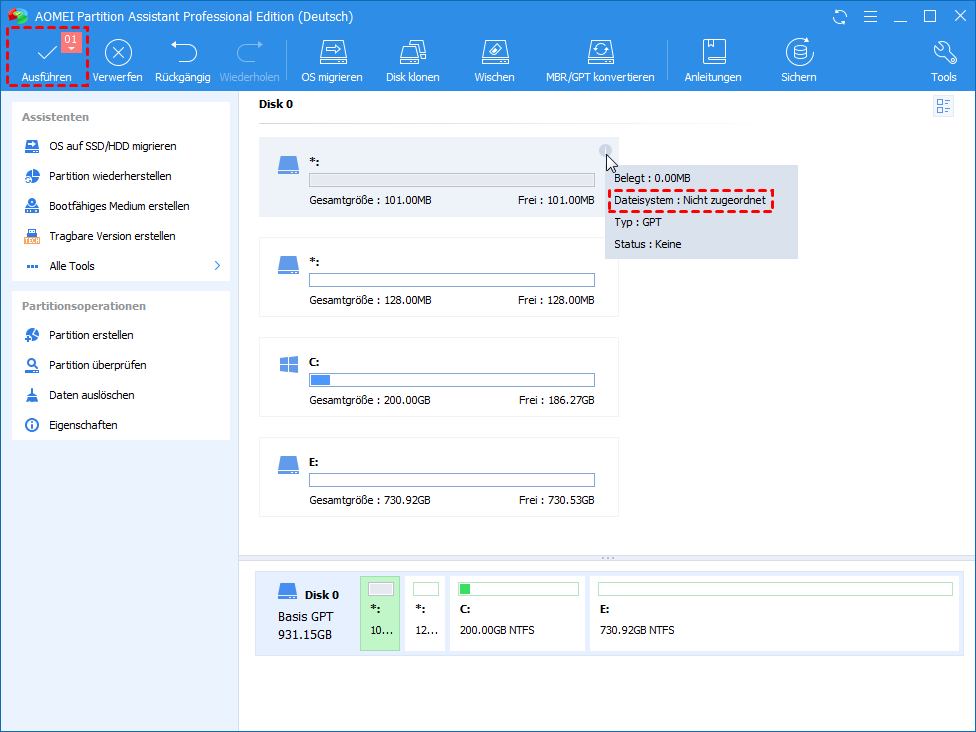The image size is (976, 732).
Task: Select 200.00GB NTFS block in disk map
Action: [517, 614]
